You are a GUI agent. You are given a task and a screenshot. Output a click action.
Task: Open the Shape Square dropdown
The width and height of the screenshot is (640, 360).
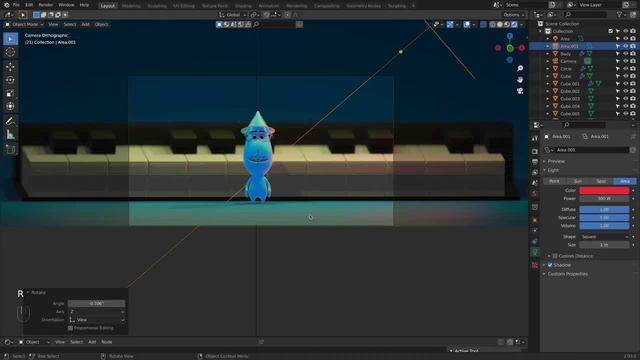[x=604, y=237]
